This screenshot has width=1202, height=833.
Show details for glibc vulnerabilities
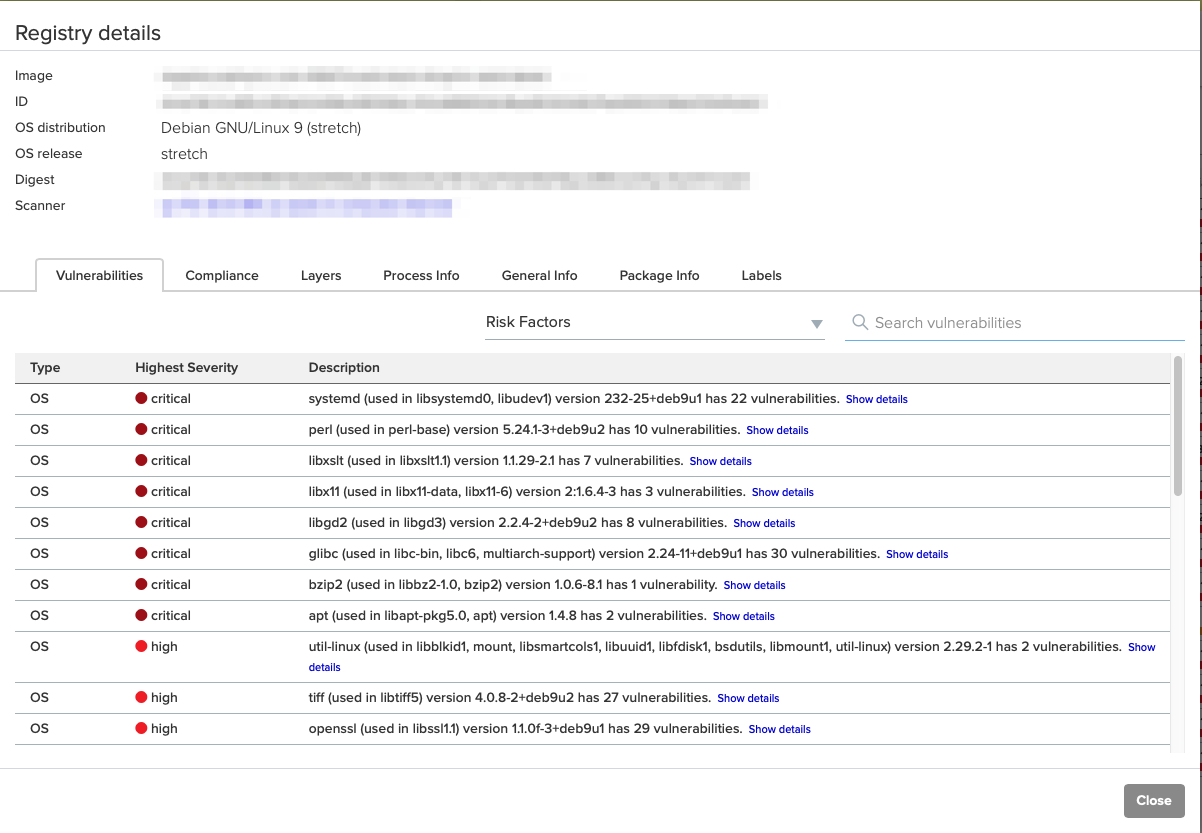pos(916,554)
